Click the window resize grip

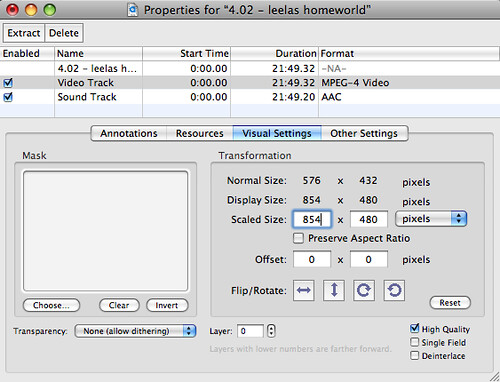tap(494, 376)
